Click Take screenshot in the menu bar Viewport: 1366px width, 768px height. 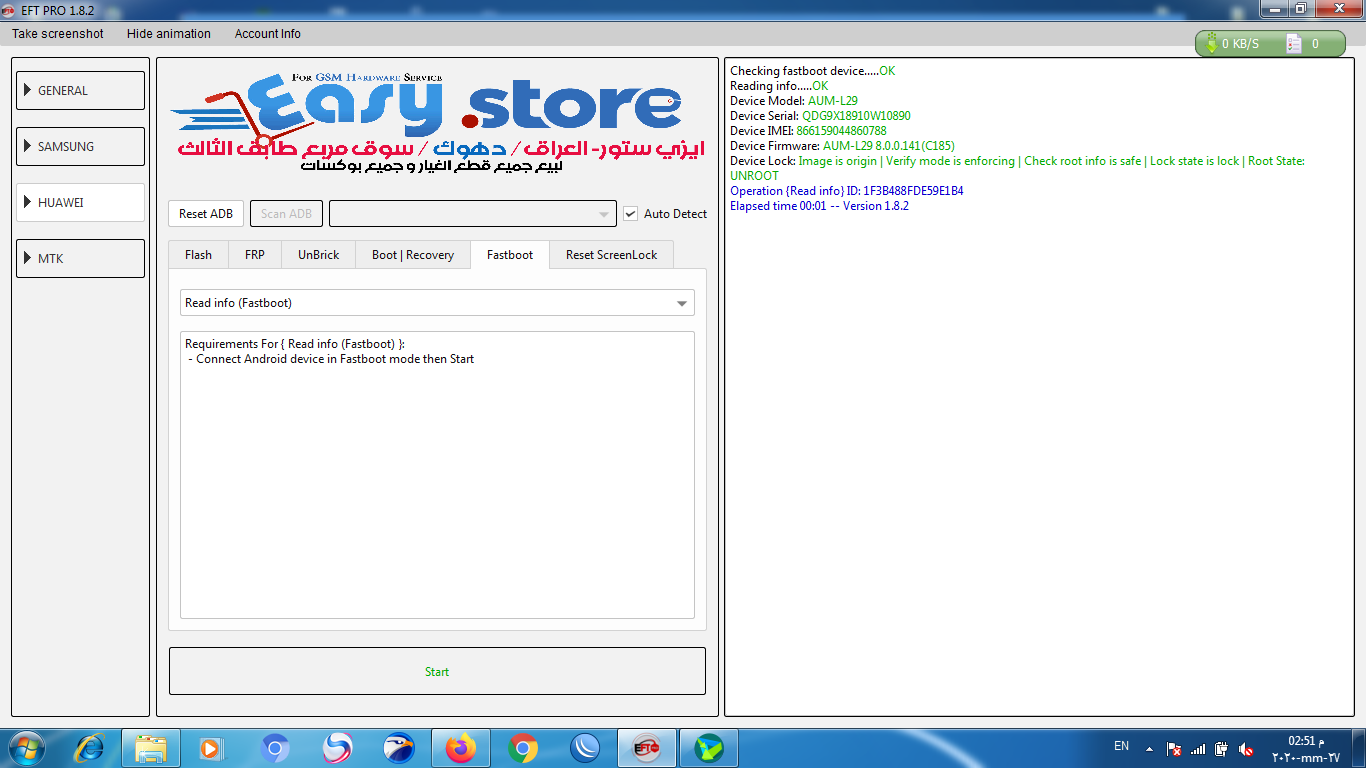pos(58,34)
